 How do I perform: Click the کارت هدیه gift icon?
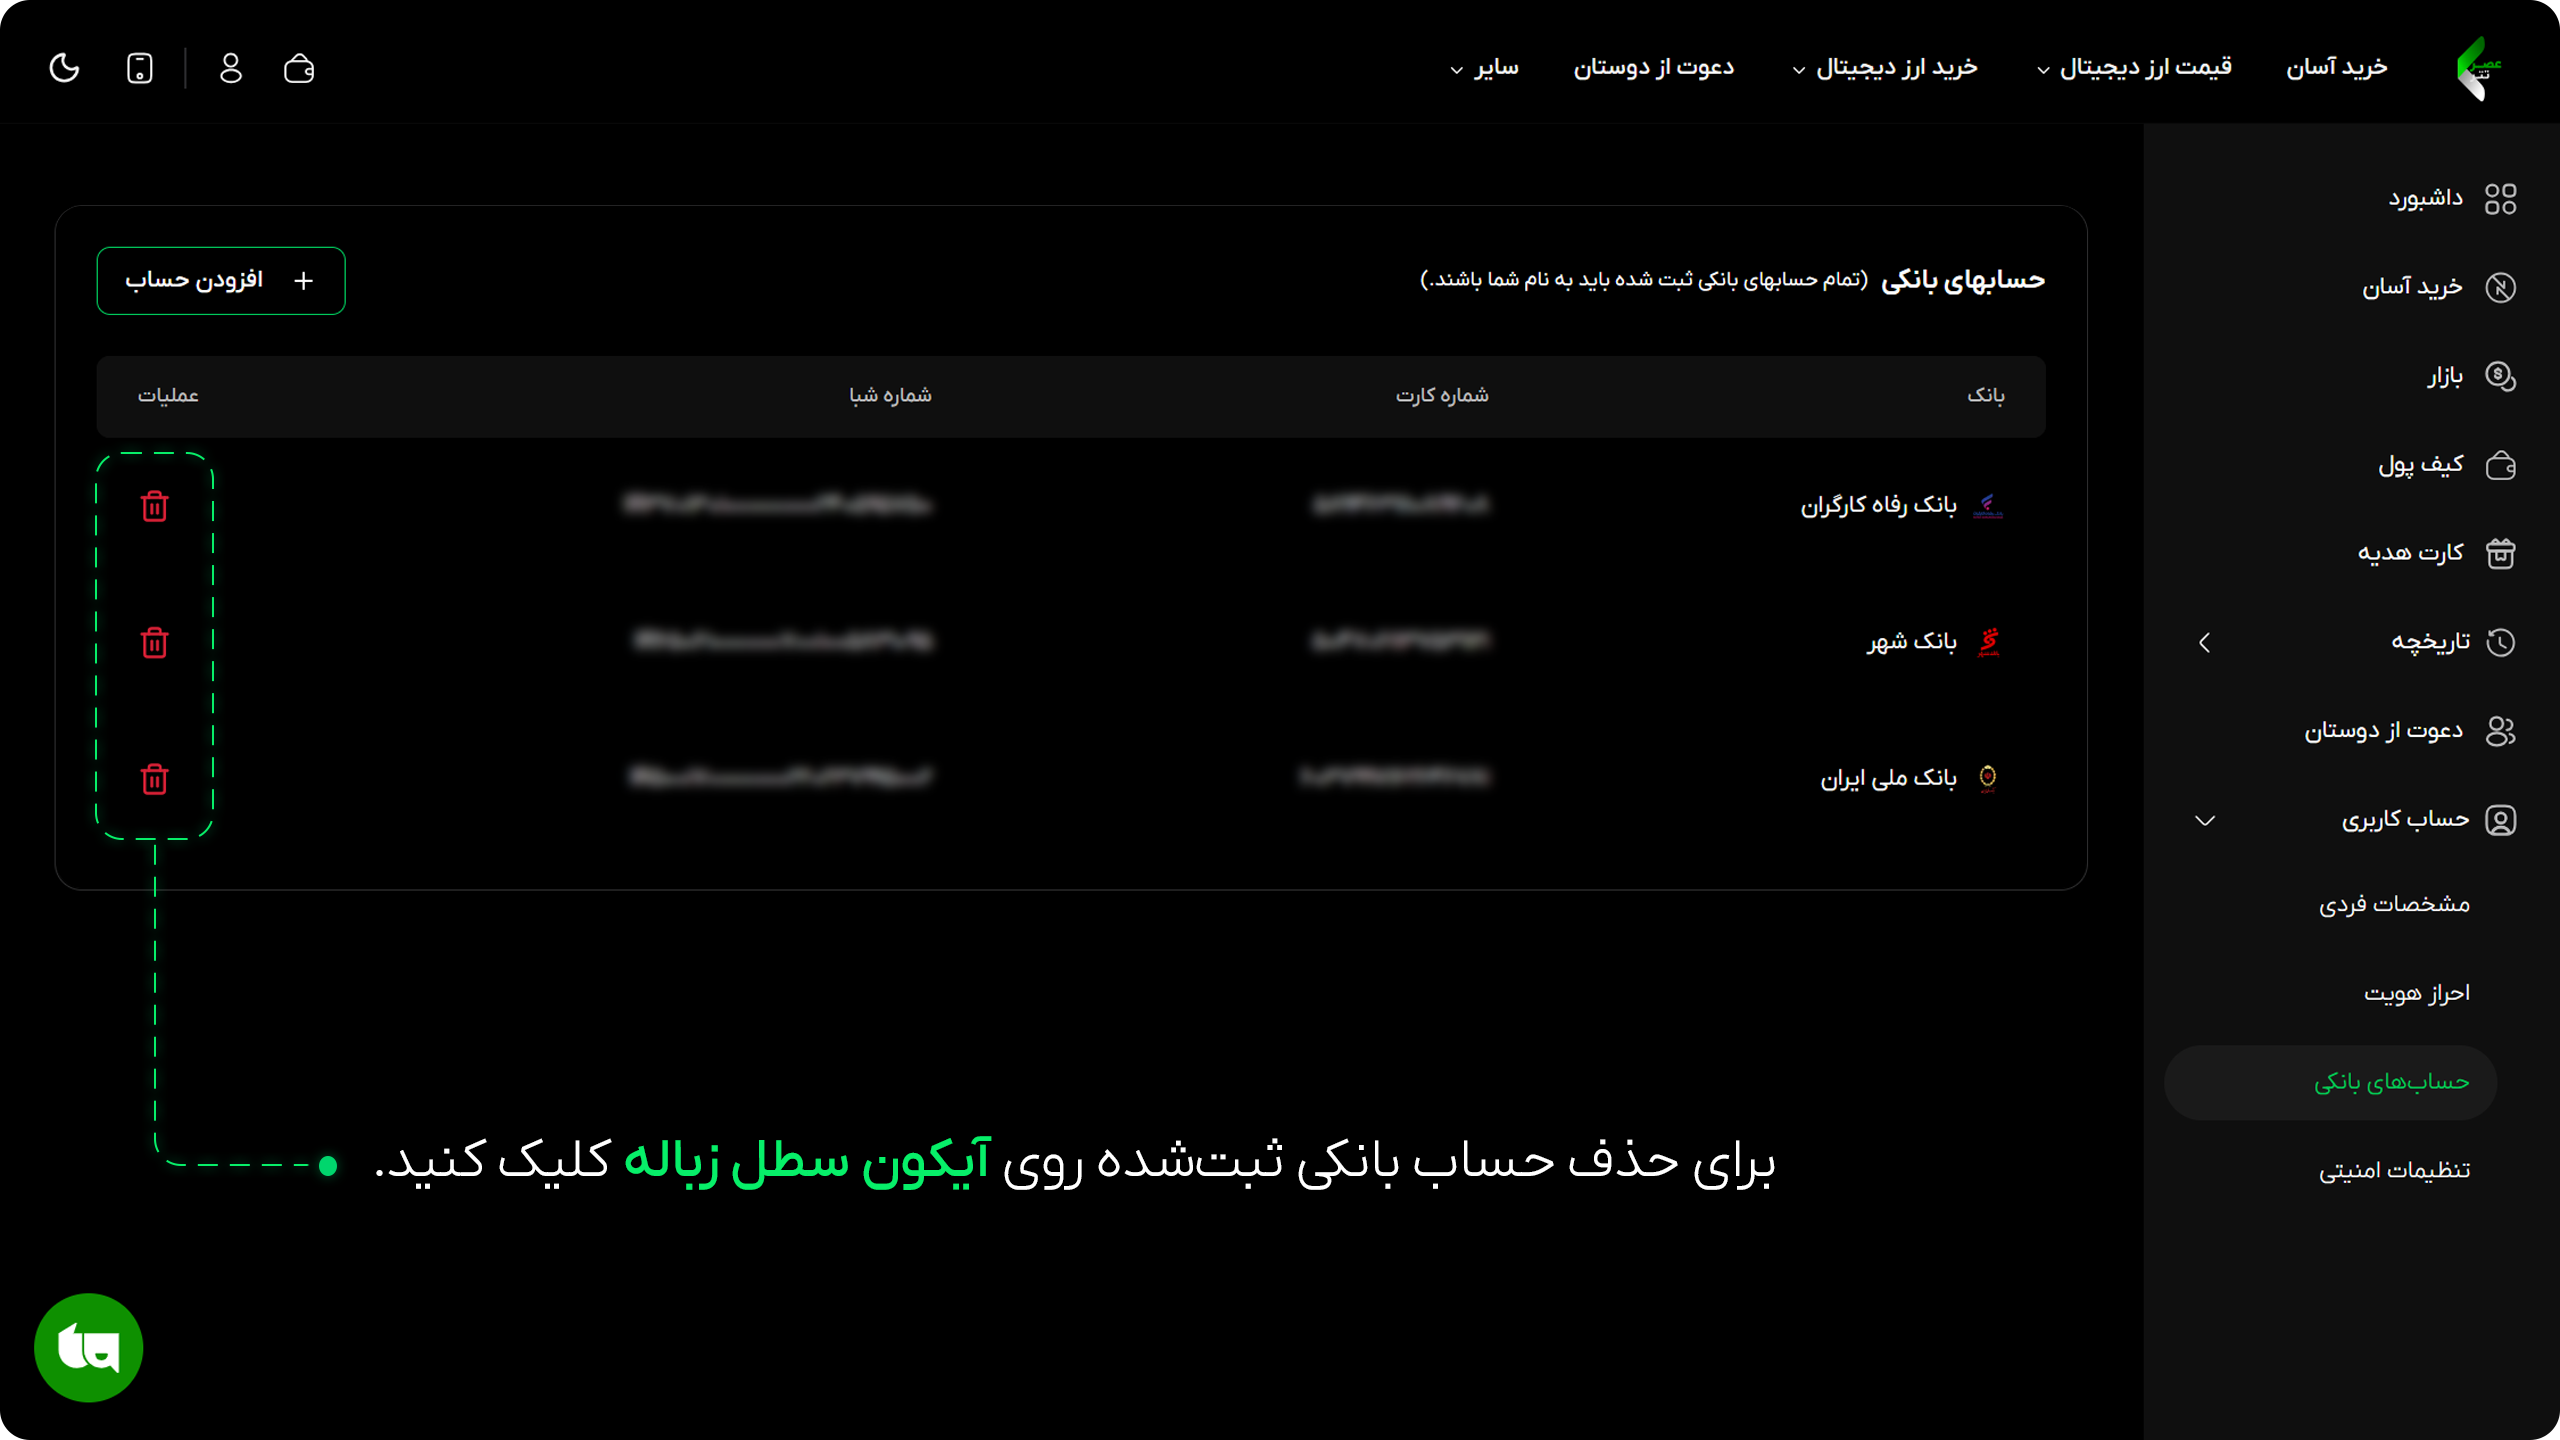(2500, 553)
